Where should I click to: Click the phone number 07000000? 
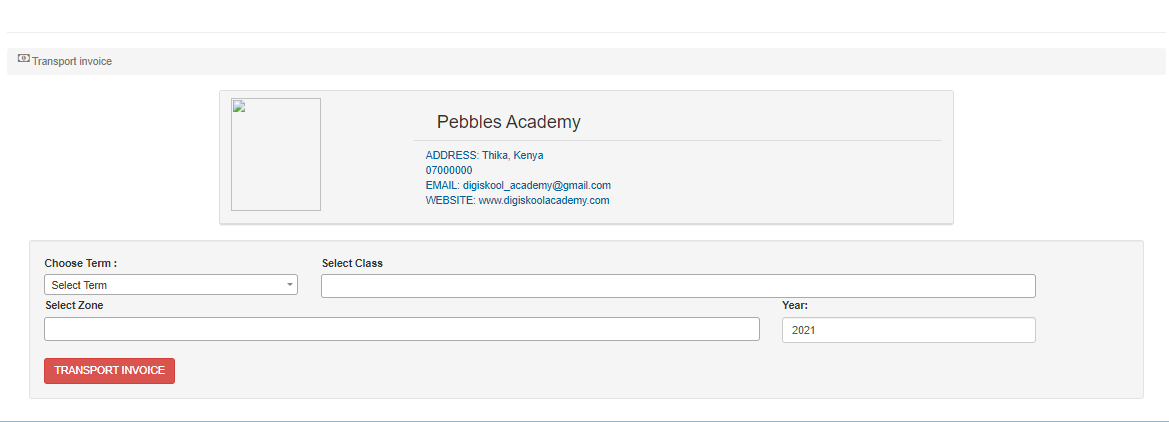pyautogui.click(x=449, y=171)
